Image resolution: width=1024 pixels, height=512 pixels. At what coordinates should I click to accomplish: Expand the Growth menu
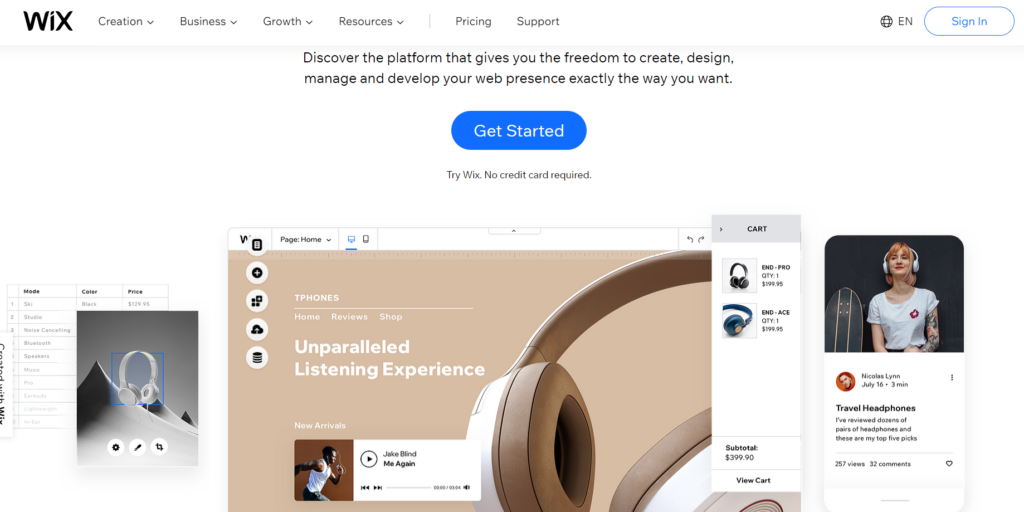pyautogui.click(x=288, y=22)
